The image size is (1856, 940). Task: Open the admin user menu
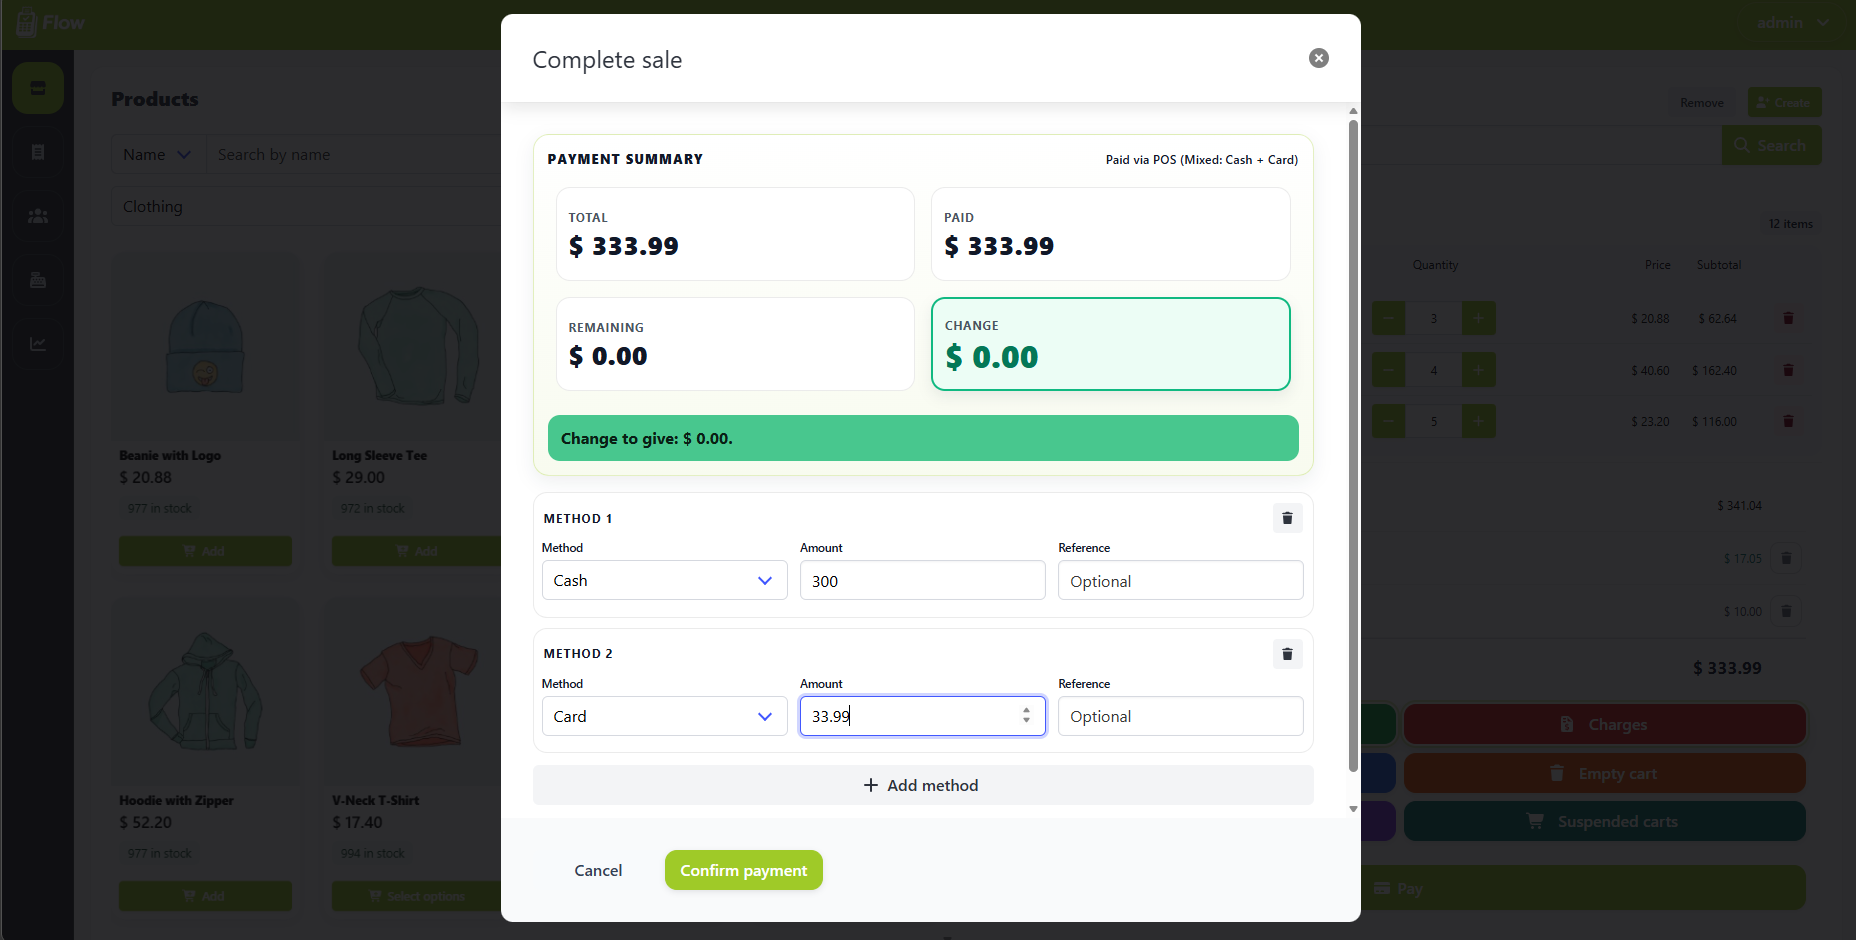click(1793, 22)
